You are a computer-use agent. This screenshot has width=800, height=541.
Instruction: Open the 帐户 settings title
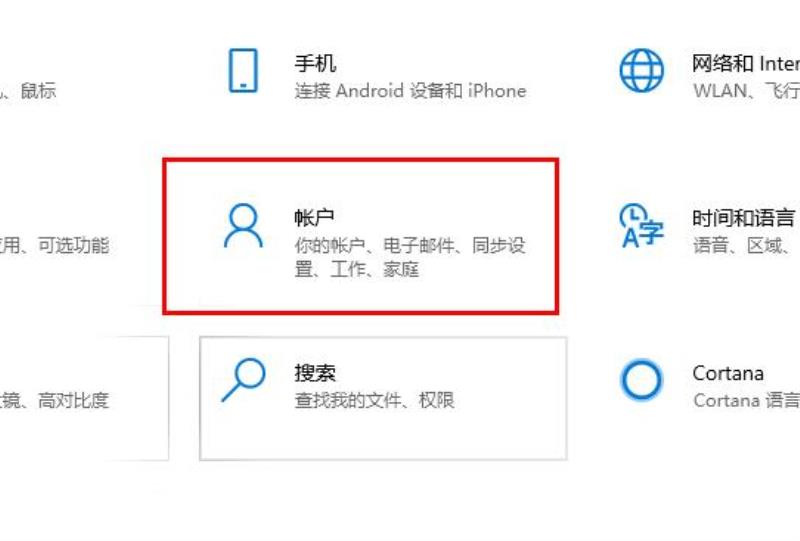314,218
